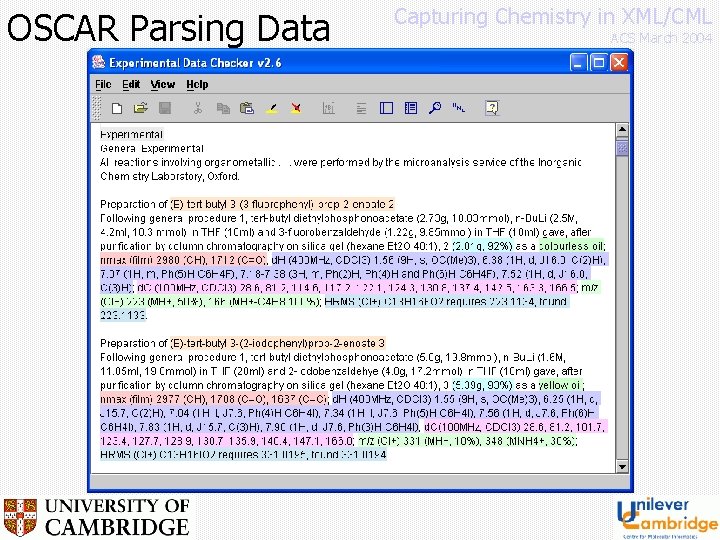Click the HNL symbol toolbar icon
The height and width of the screenshot is (540, 720).
pyautogui.click(x=458, y=108)
